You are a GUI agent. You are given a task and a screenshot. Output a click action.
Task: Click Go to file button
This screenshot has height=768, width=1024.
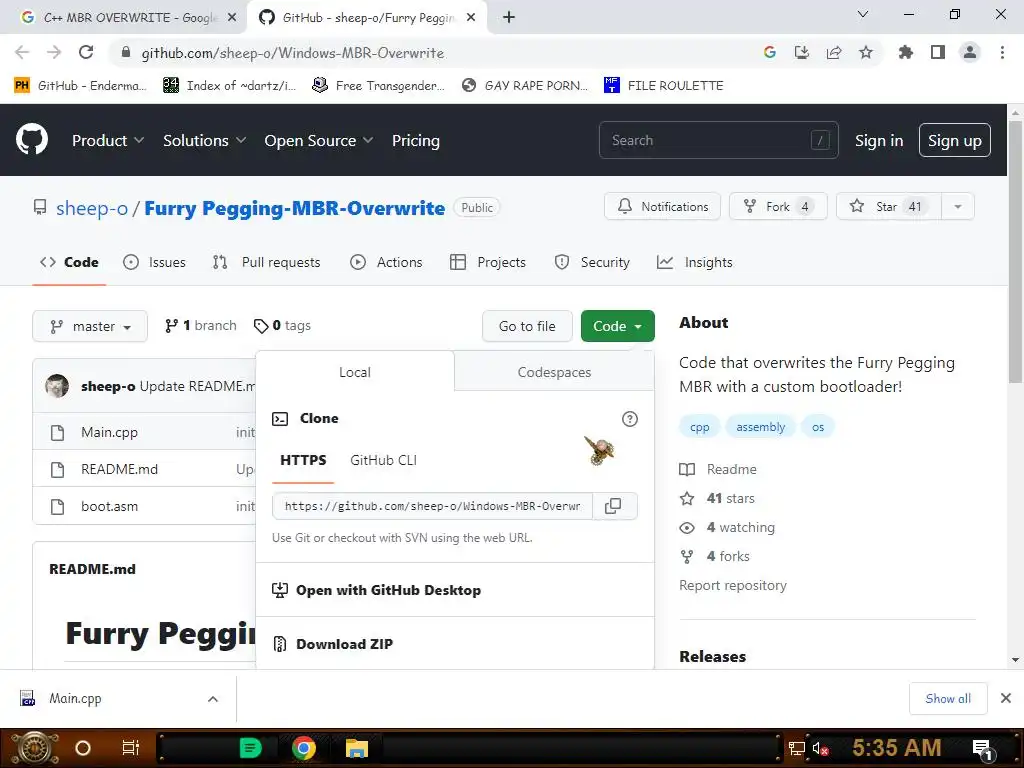pyautogui.click(x=527, y=327)
